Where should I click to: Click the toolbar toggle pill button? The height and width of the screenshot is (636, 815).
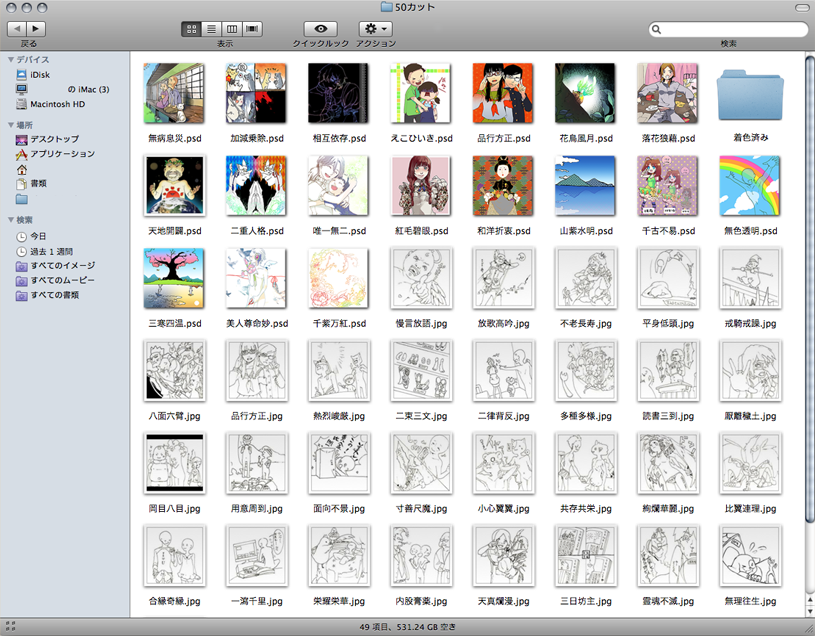(802, 8)
